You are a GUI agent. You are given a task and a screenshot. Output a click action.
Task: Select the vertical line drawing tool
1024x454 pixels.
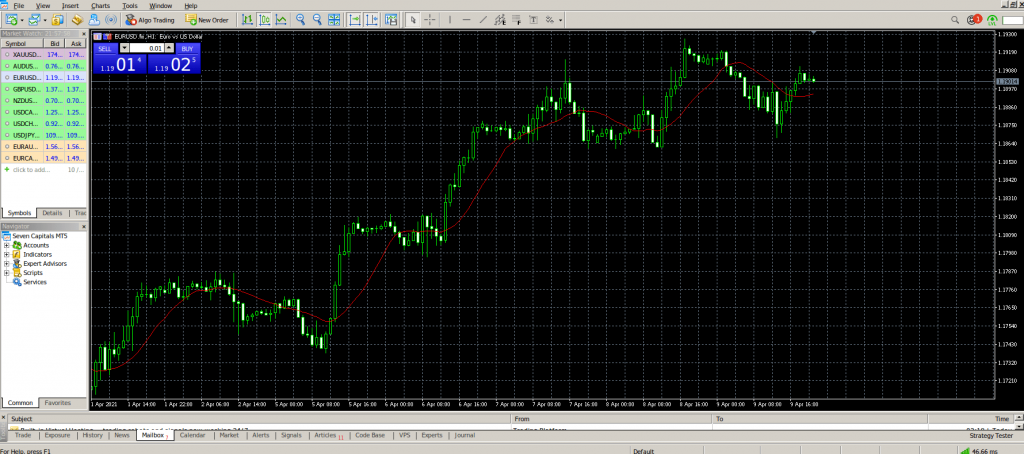pyautogui.click(x=449, y=20)
